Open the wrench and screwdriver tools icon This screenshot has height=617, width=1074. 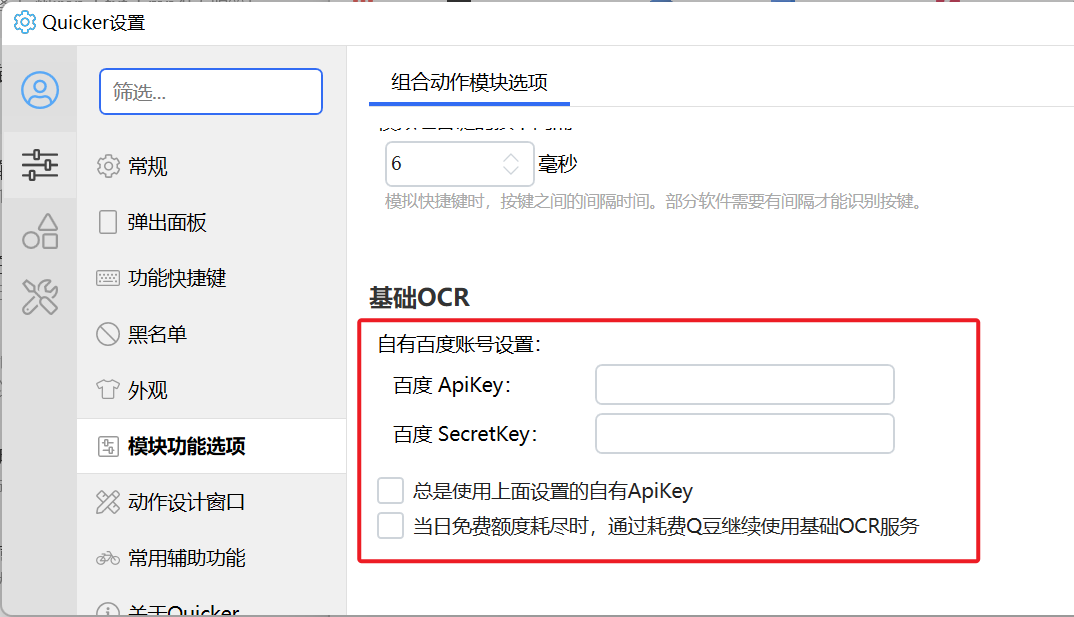click(x=40, y=297)
